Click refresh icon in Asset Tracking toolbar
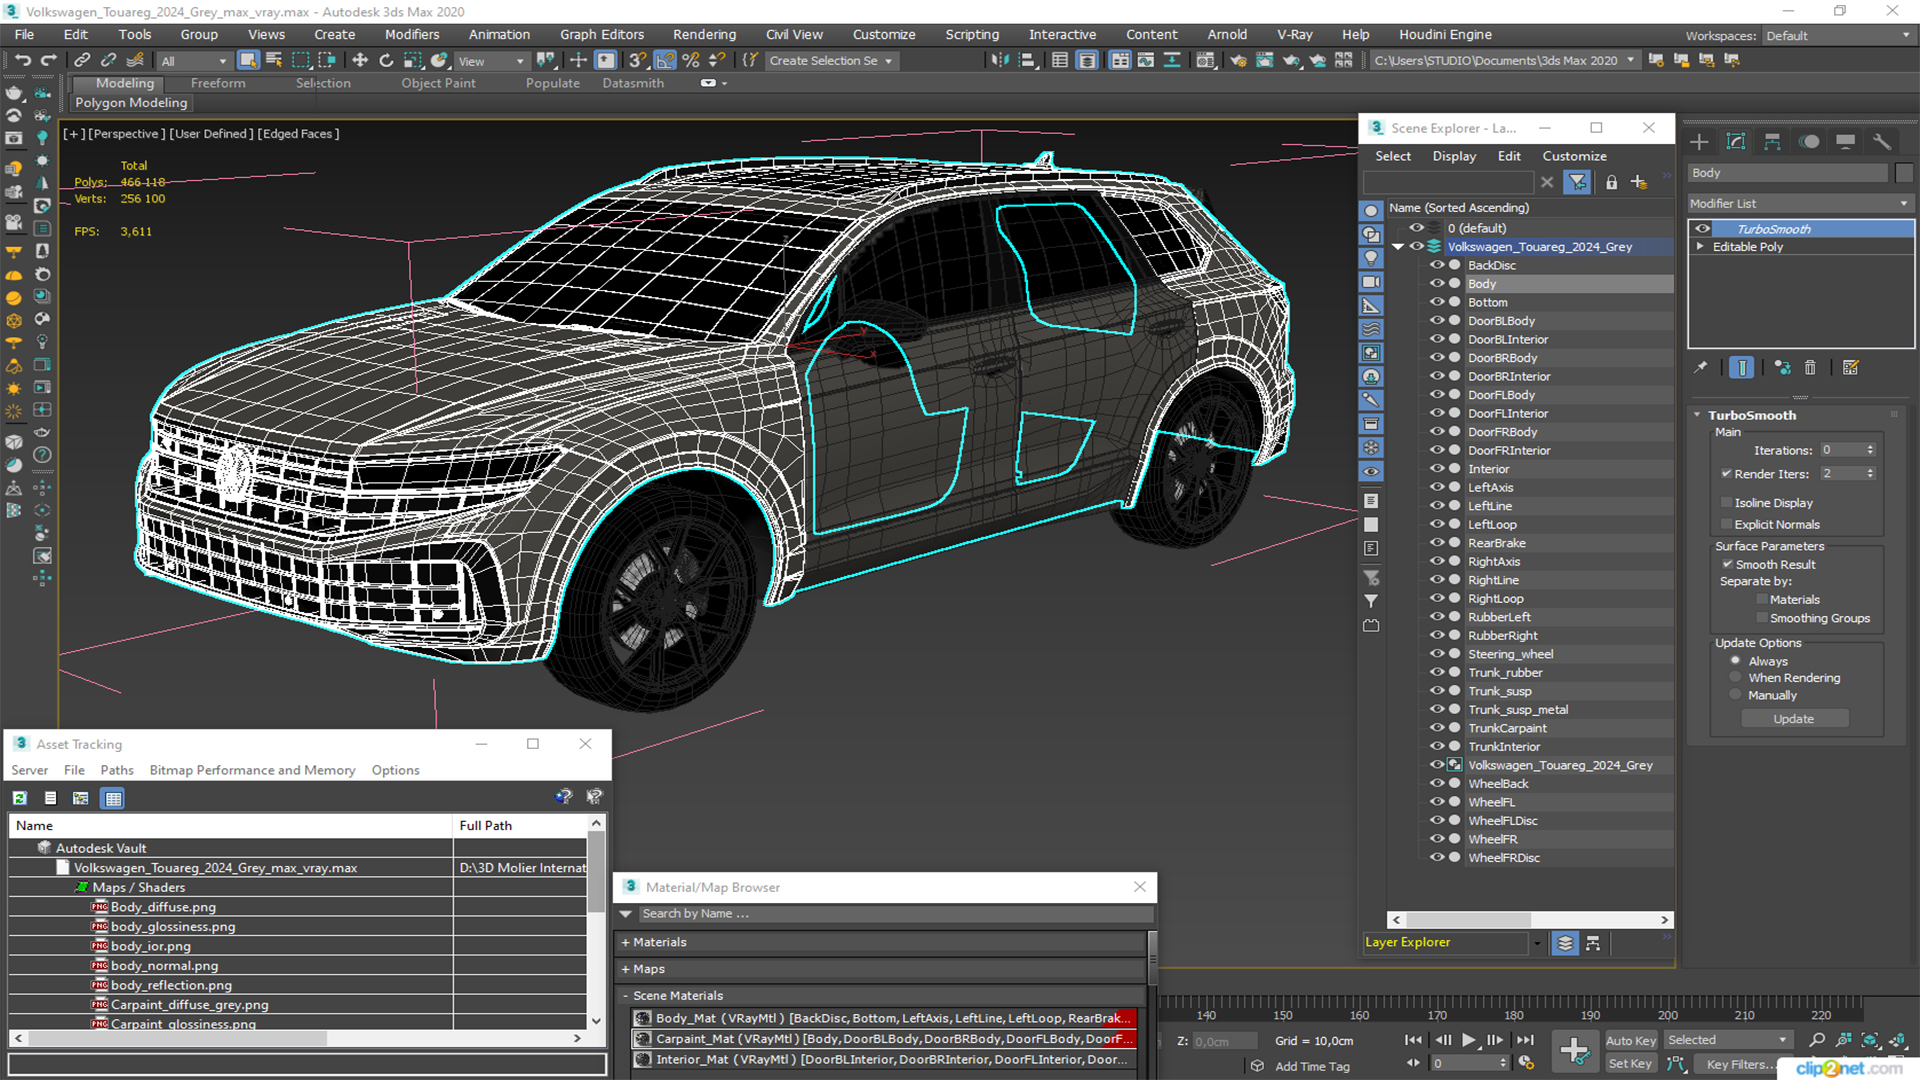The image size is (1920, 1080). (20, 798)
